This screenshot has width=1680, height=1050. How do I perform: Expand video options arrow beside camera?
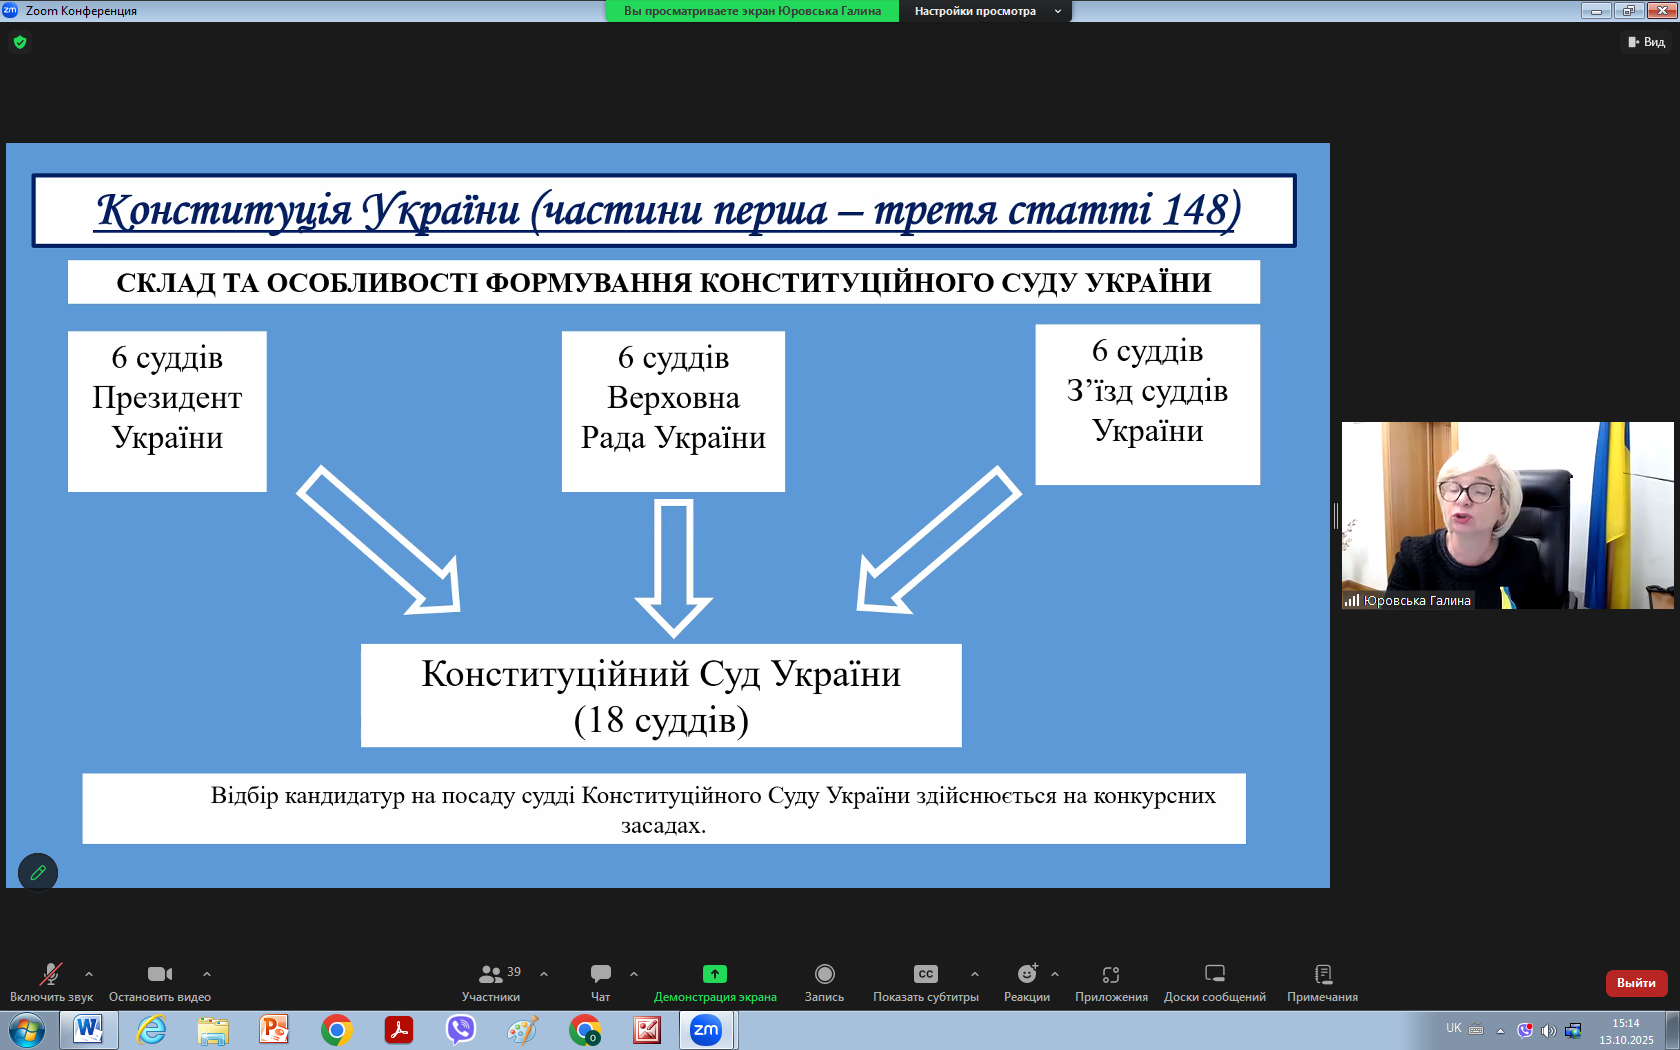click(207, 974)
